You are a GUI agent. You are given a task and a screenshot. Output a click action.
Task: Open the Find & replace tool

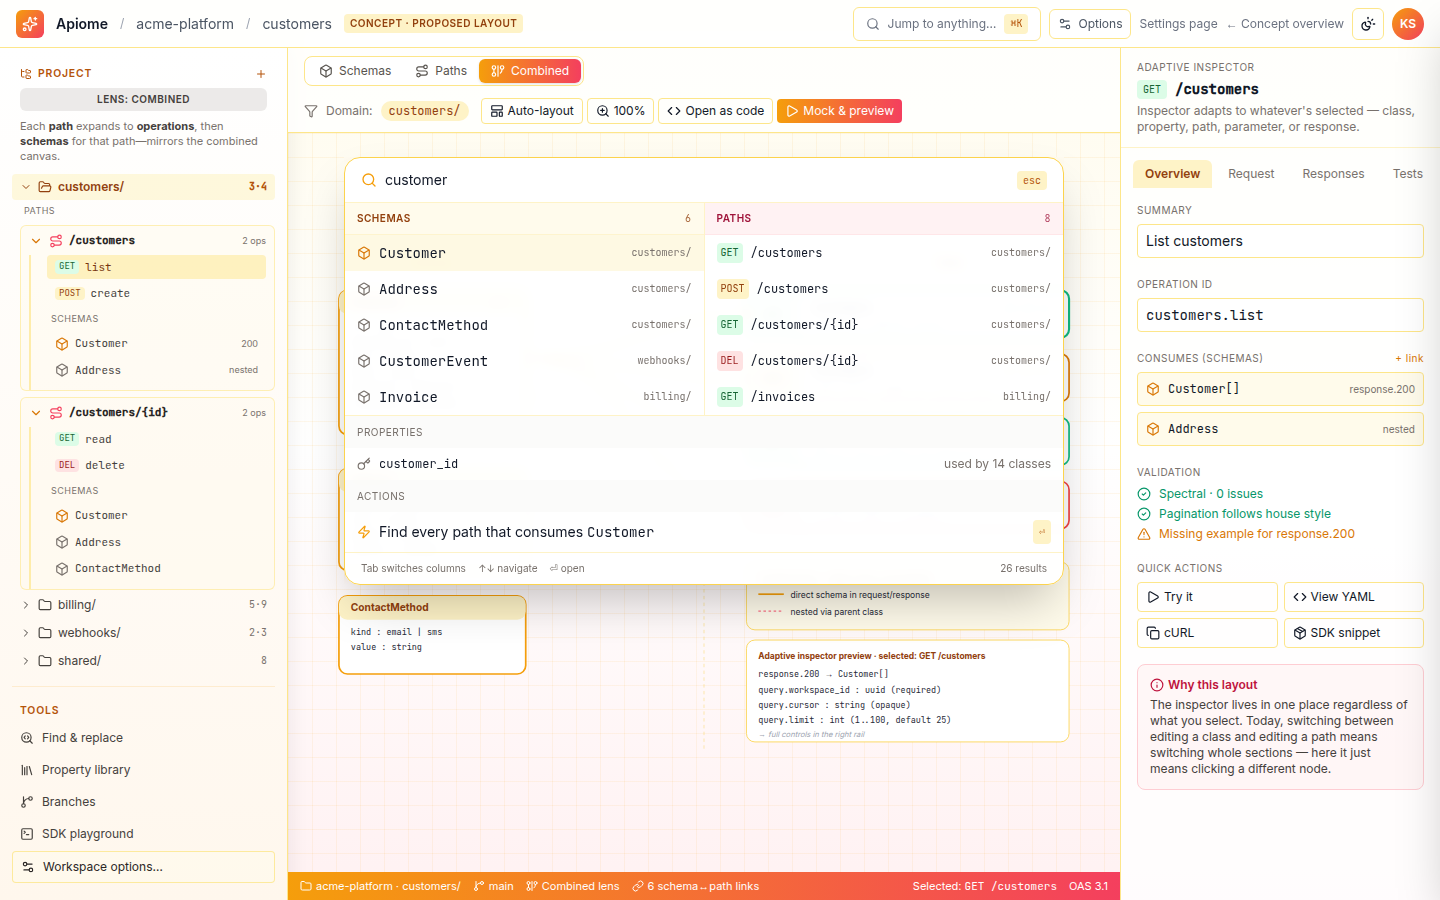point(143,738)
